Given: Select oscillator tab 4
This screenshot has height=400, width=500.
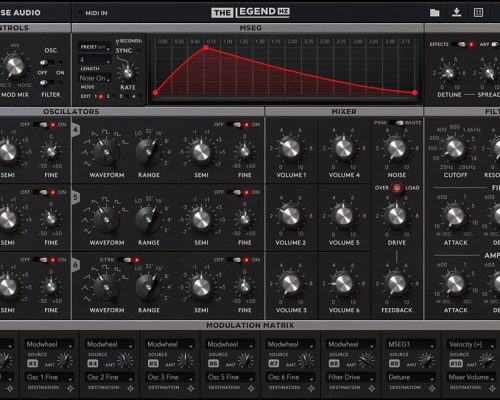Looking at the screenshot, I should click(76, 130).
